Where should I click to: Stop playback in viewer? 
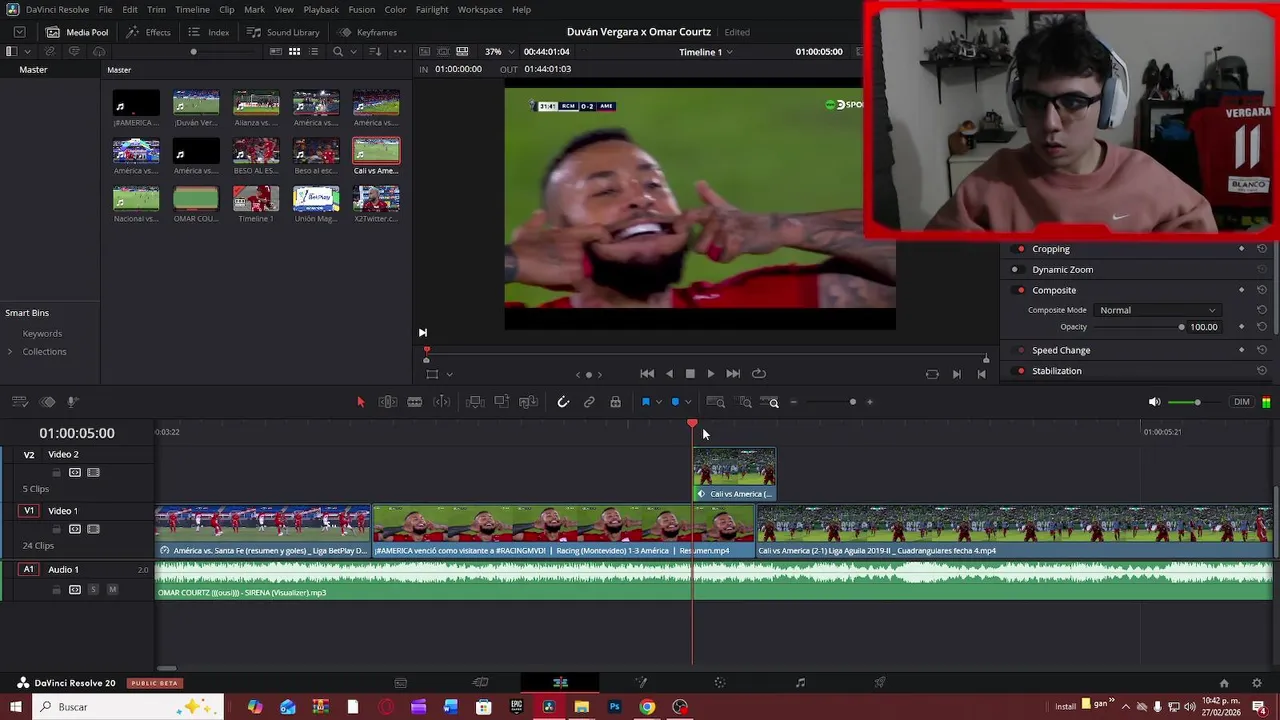coord(690,374)
